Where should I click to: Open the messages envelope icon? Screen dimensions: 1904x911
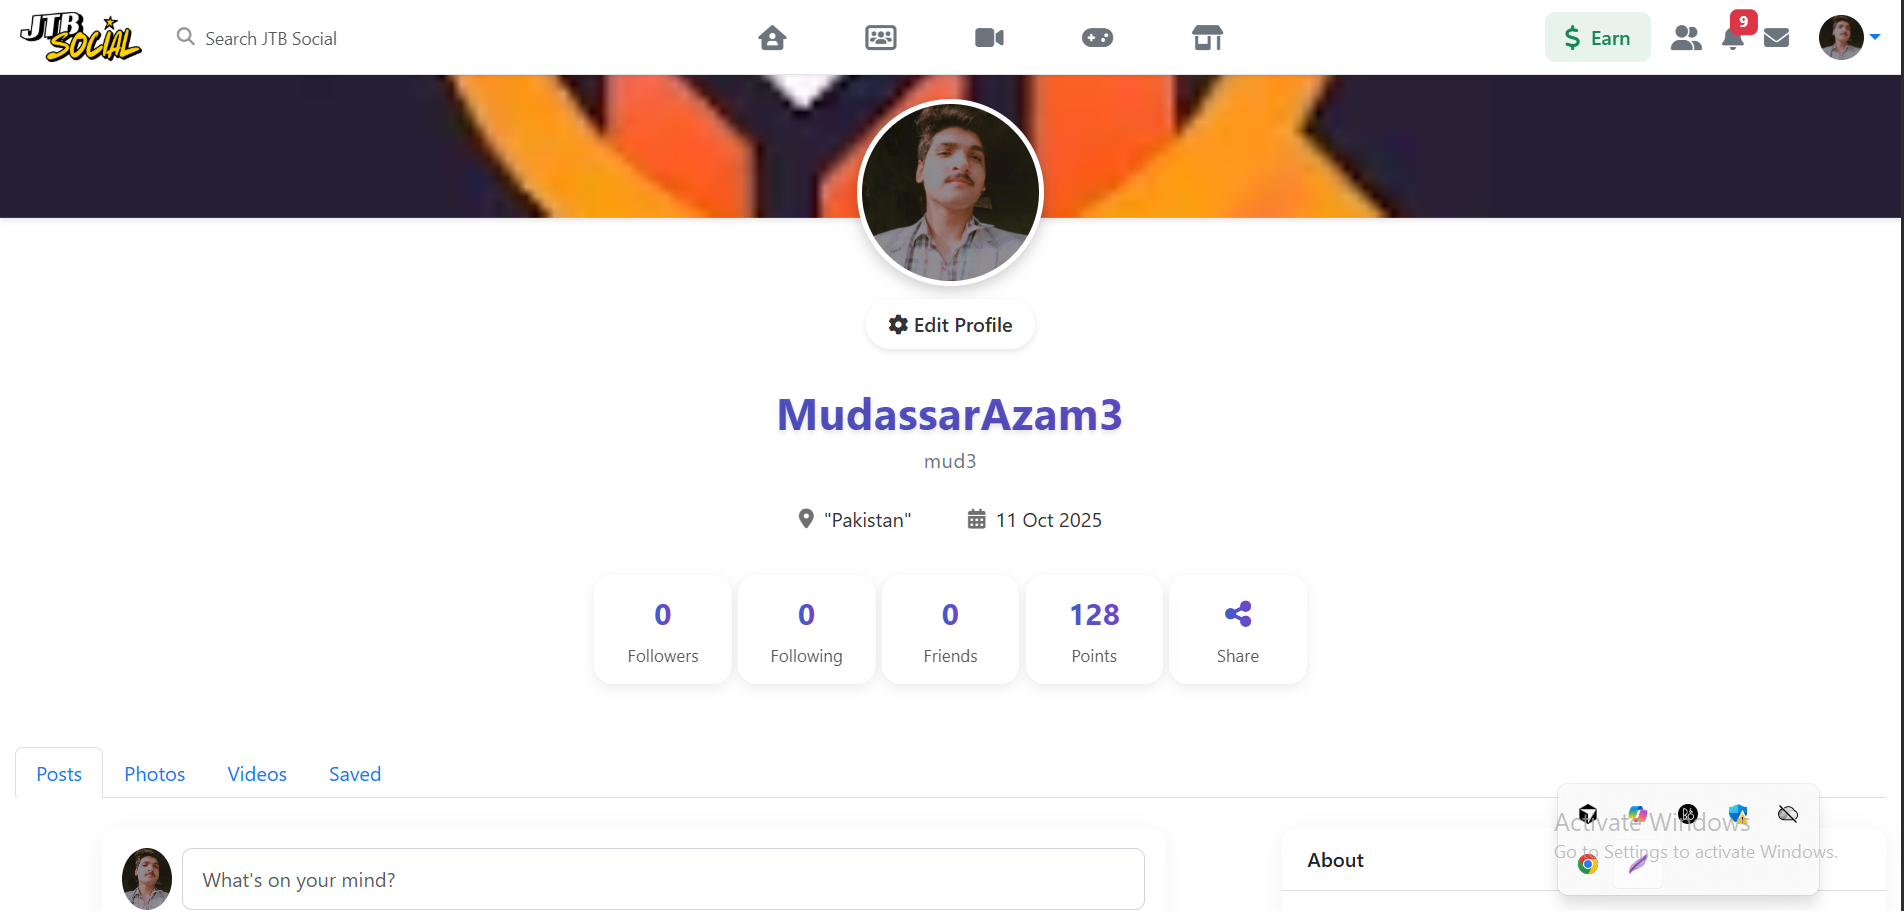point(1776,38)
